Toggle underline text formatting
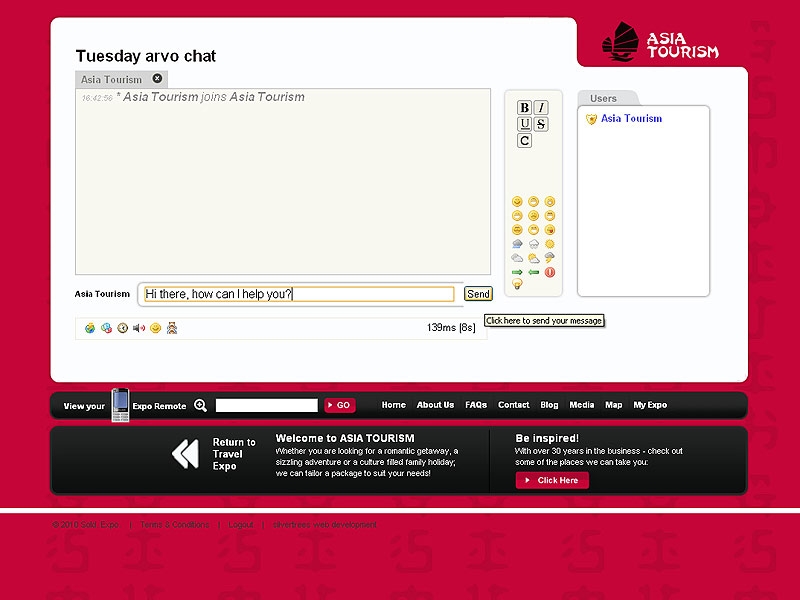 pos(524,124)
